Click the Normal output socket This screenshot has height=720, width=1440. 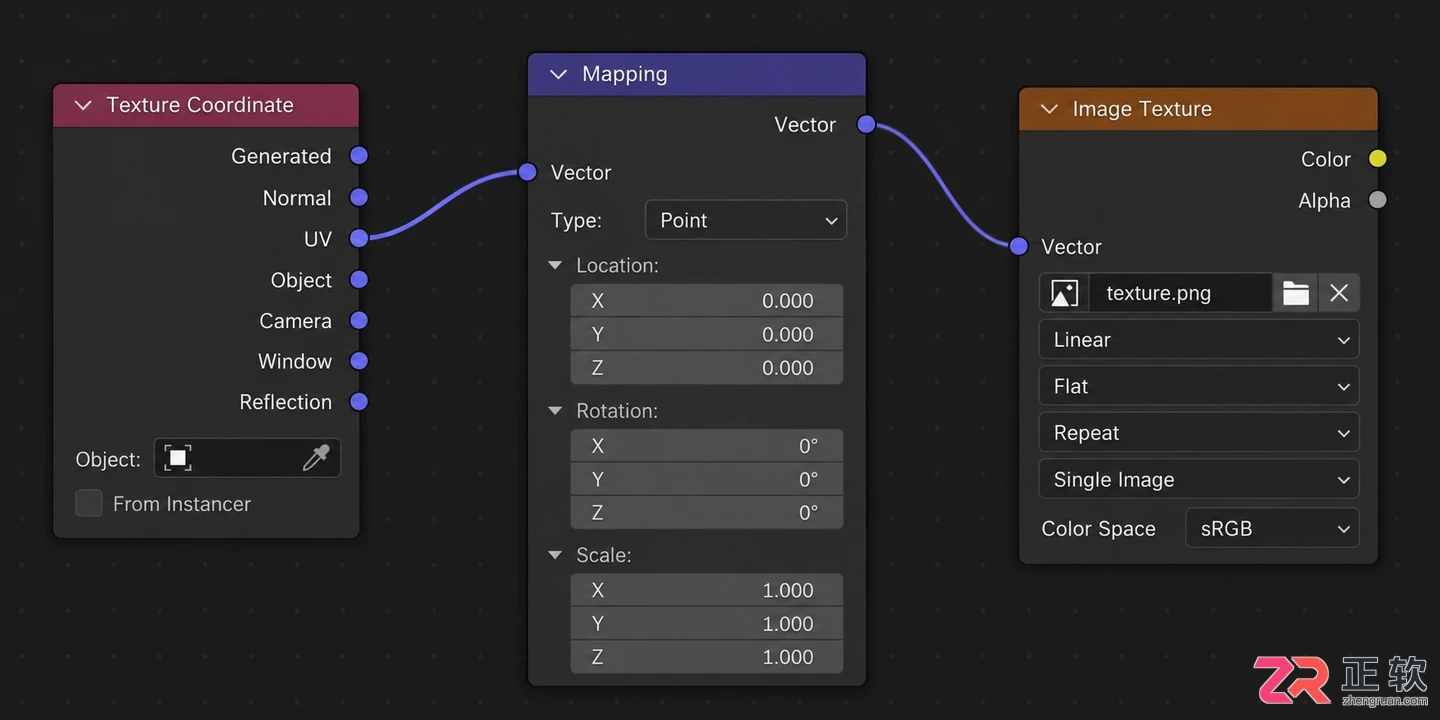point(359,198)
